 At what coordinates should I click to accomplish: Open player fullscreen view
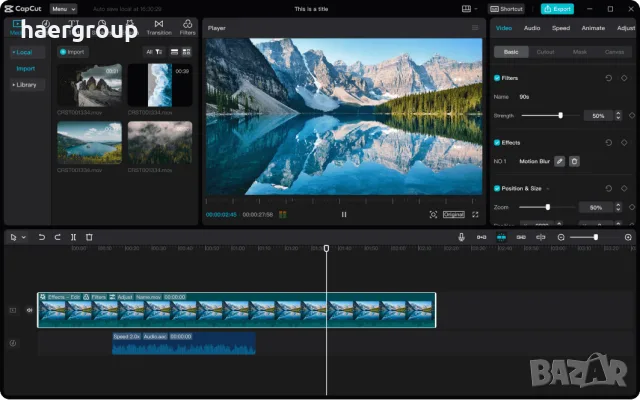tap(475, 214)
